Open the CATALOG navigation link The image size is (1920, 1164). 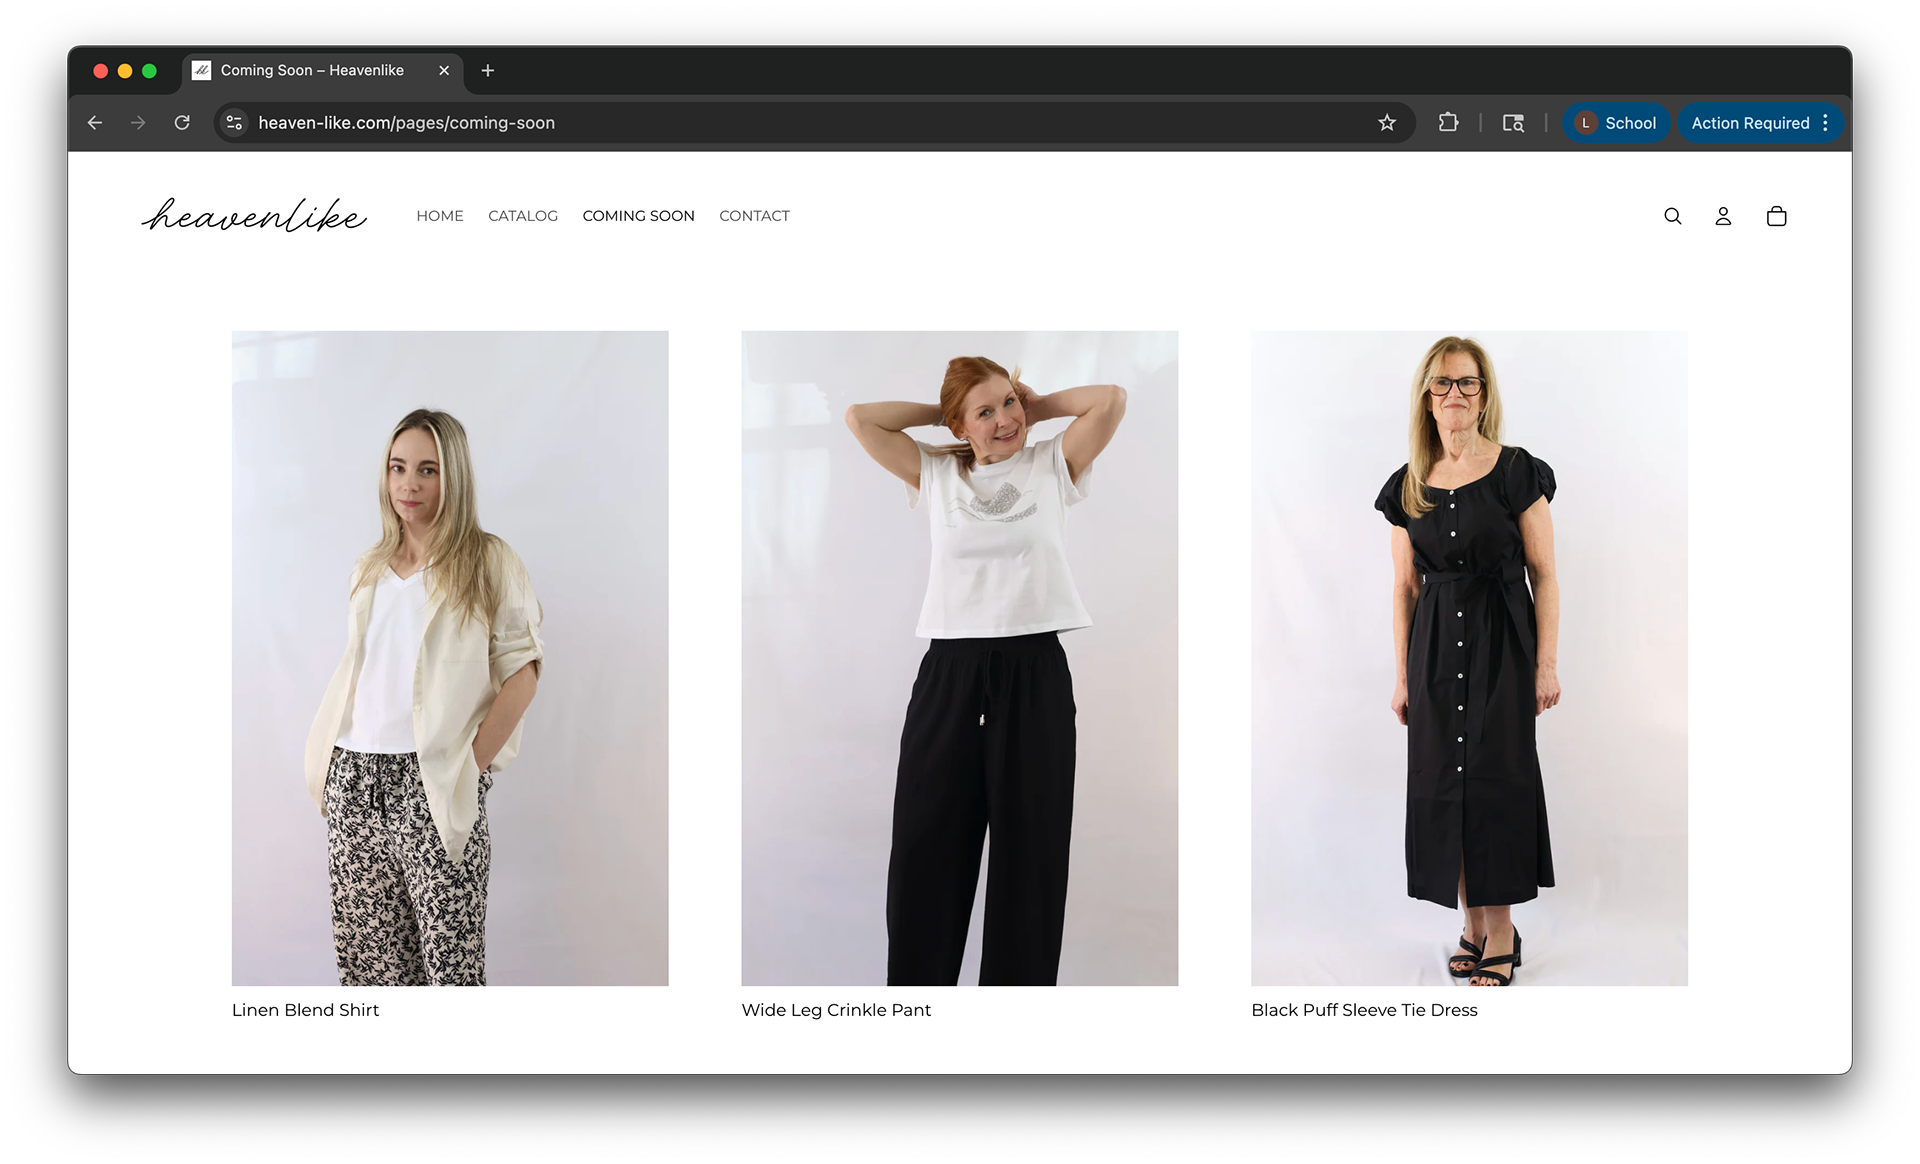pyautogui.click(x=523, y=216)
